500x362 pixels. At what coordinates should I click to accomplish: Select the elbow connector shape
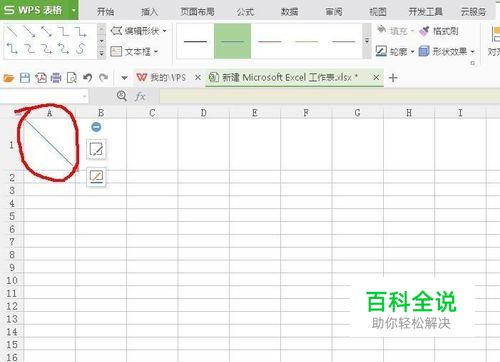(63, 32)
